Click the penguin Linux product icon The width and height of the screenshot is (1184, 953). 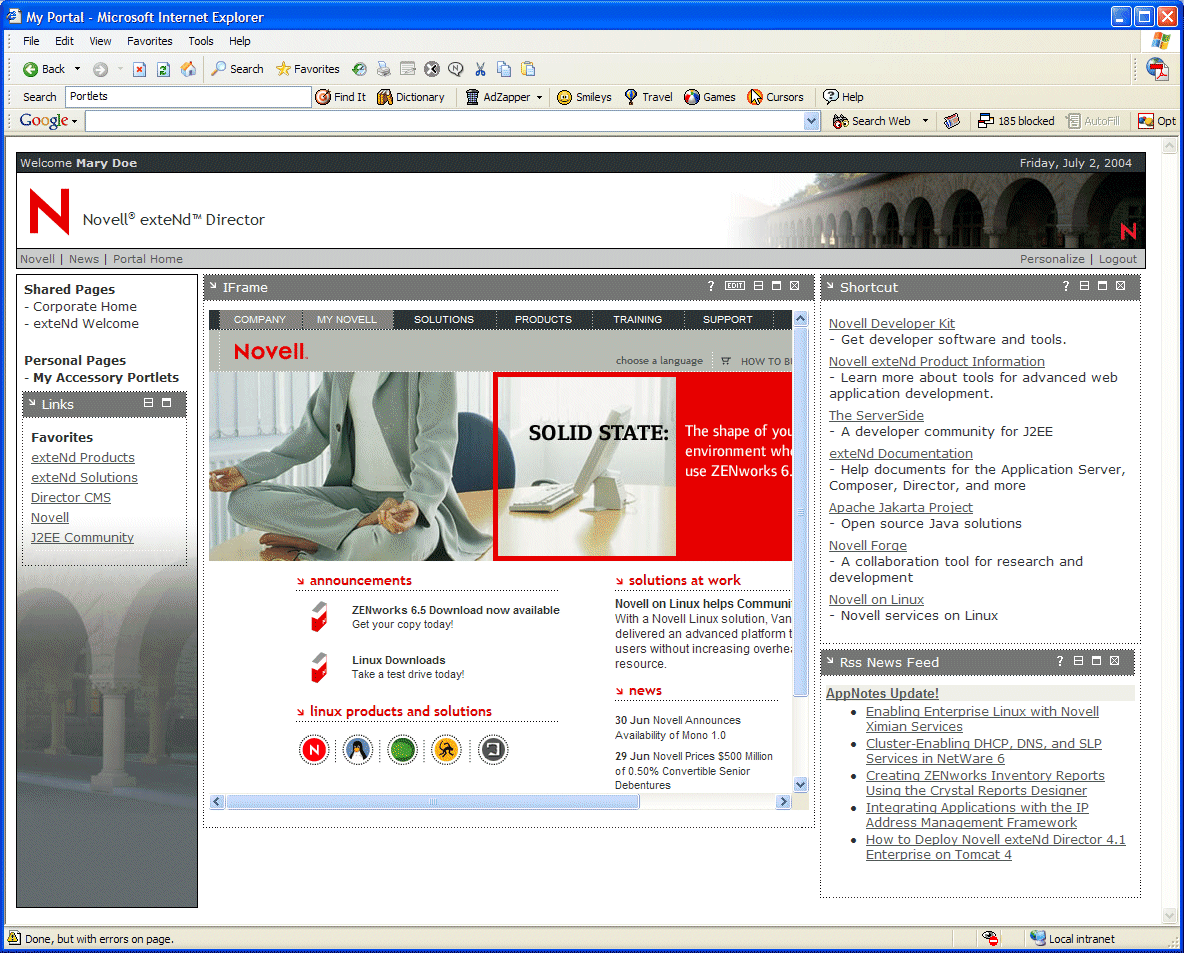(358, 749)
